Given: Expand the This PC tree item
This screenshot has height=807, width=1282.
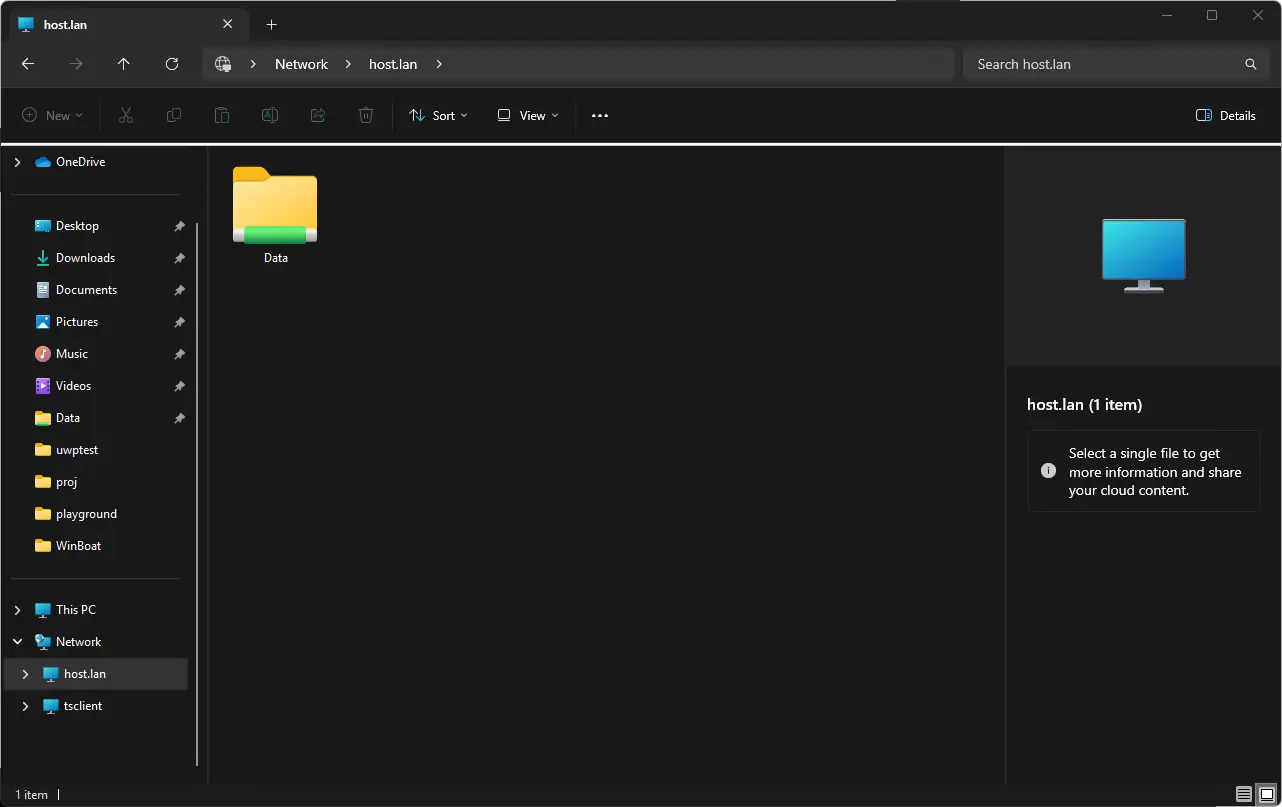Looking at the screenshot, I should click(16, 609).
